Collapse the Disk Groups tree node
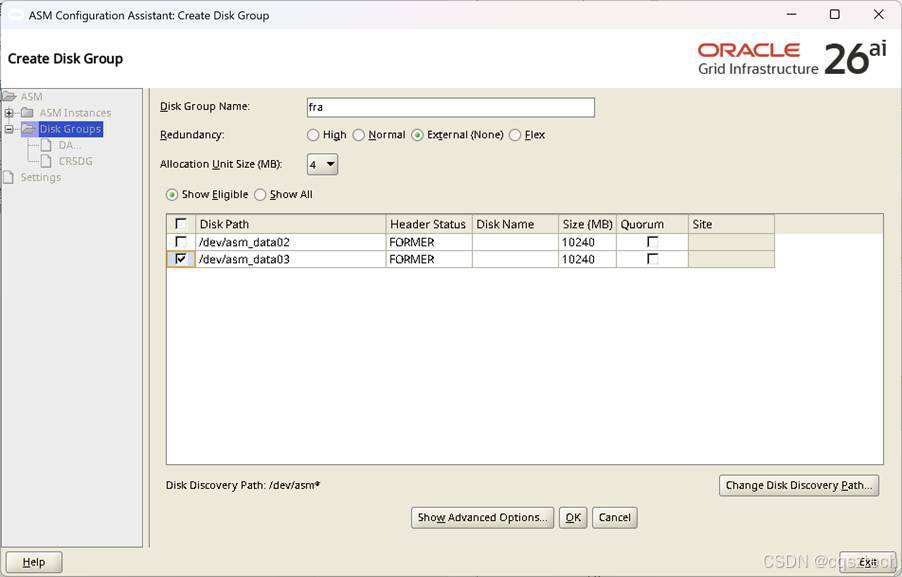902x577 pixels. pos(9,129)
